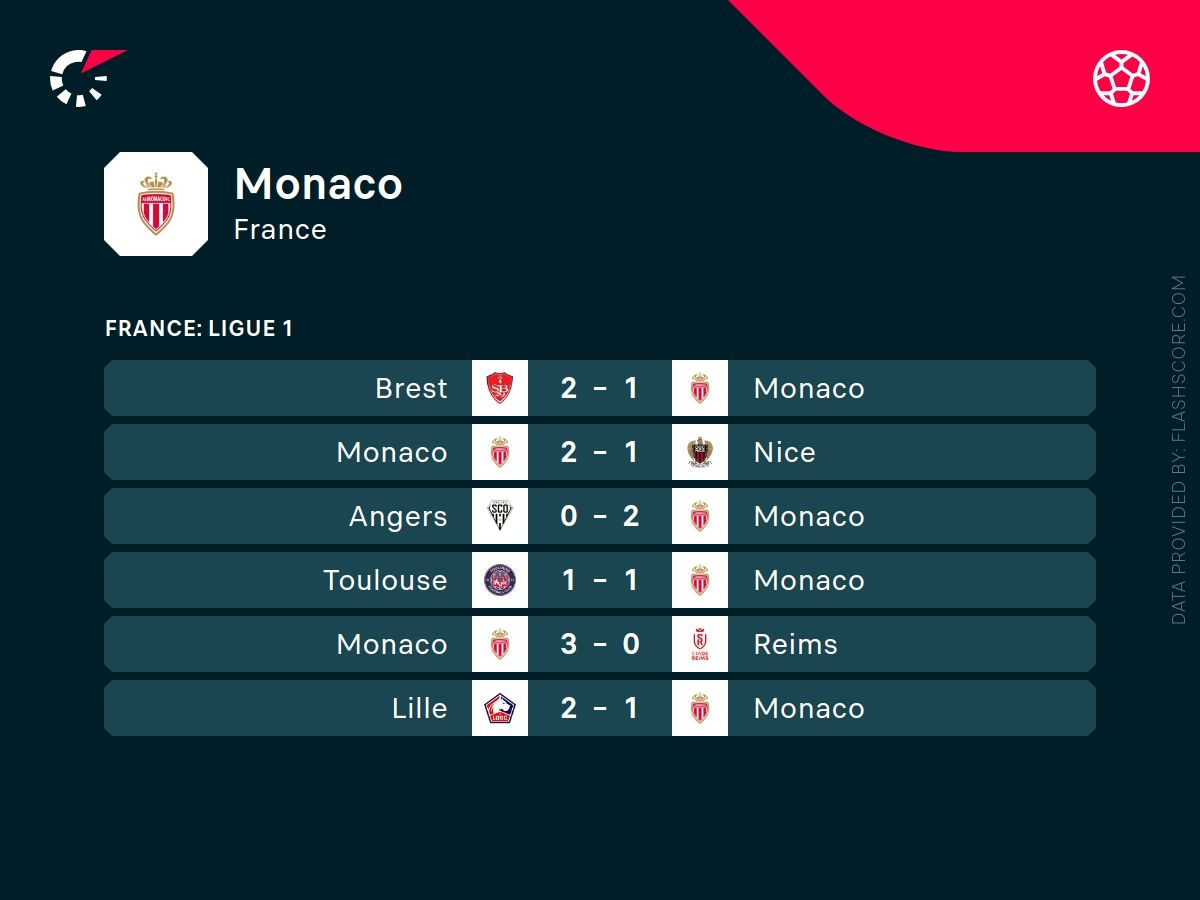
Task: Click the Brest team name
Action: point(411,388)
